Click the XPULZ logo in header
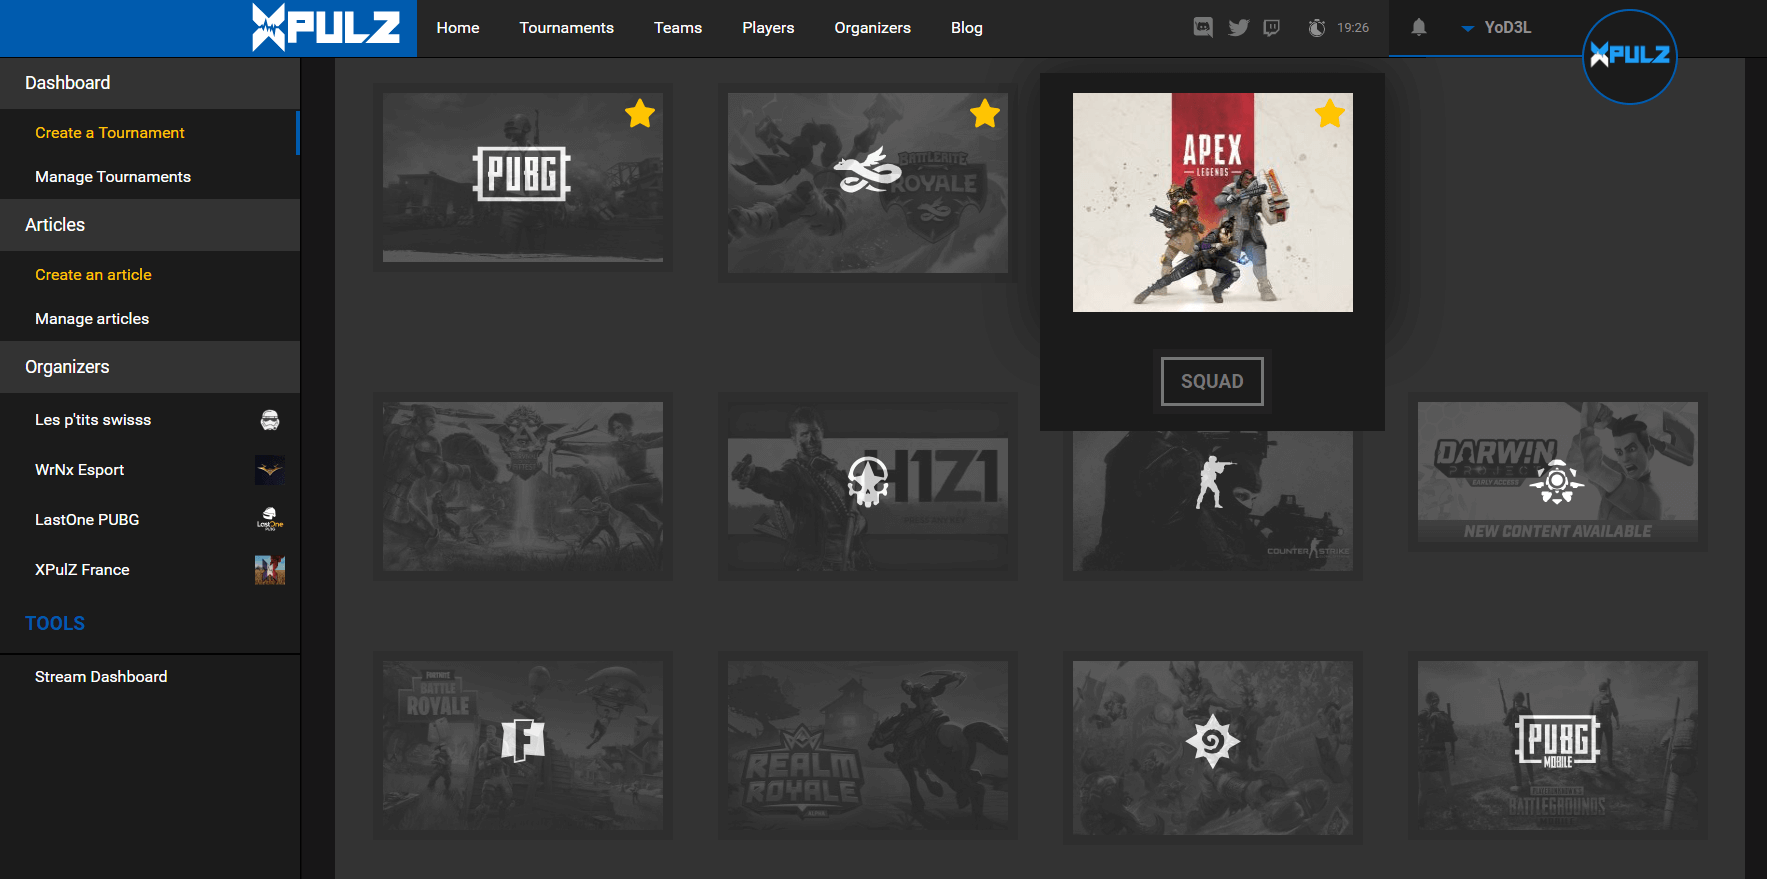The width and height of the screenshot is (1767, 879). [326, 28]
